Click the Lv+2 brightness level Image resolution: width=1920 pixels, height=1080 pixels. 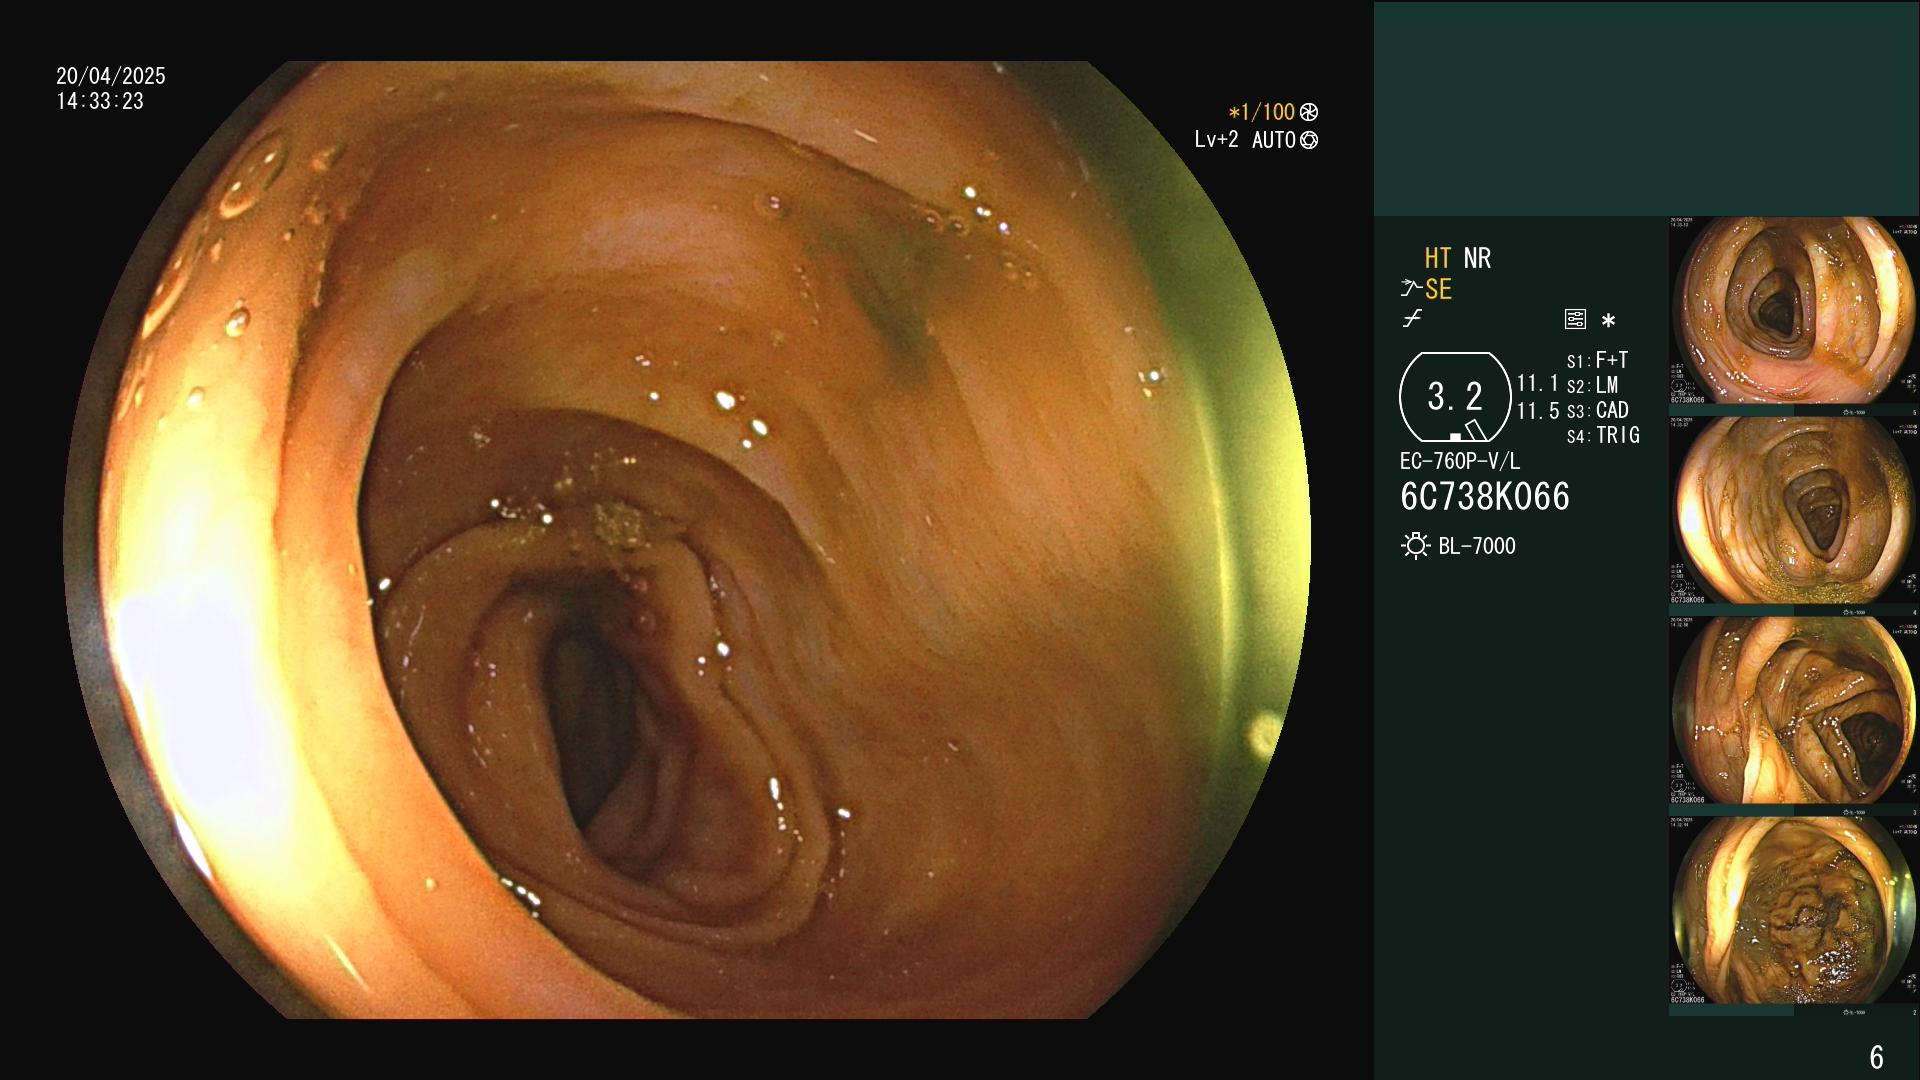tap(1216, 140)
